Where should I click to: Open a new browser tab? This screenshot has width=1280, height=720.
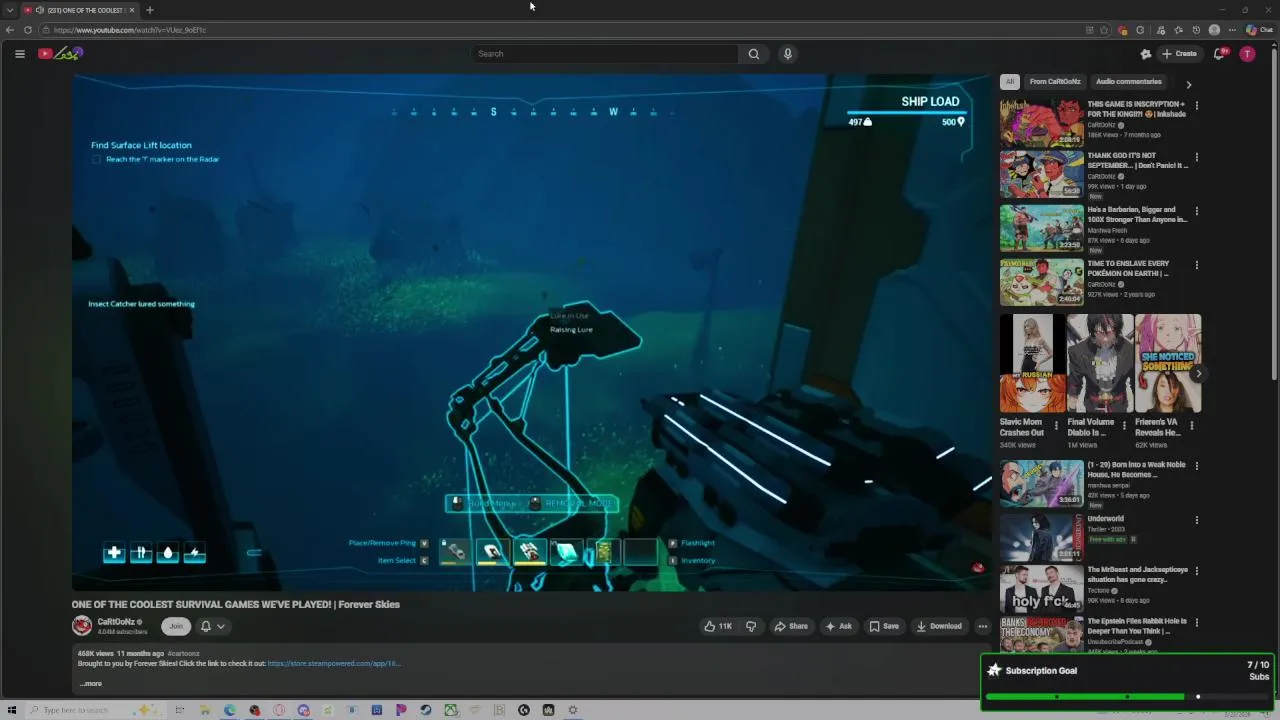[x=149, y=10]
